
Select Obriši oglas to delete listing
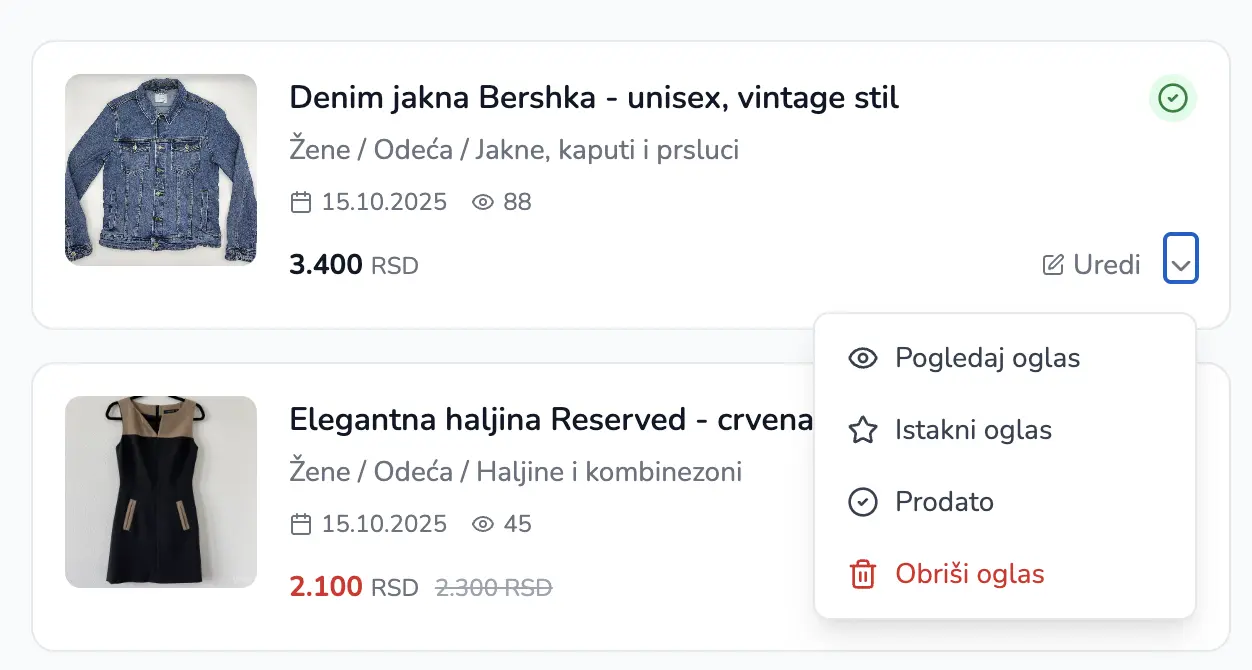tap(969, 574)
